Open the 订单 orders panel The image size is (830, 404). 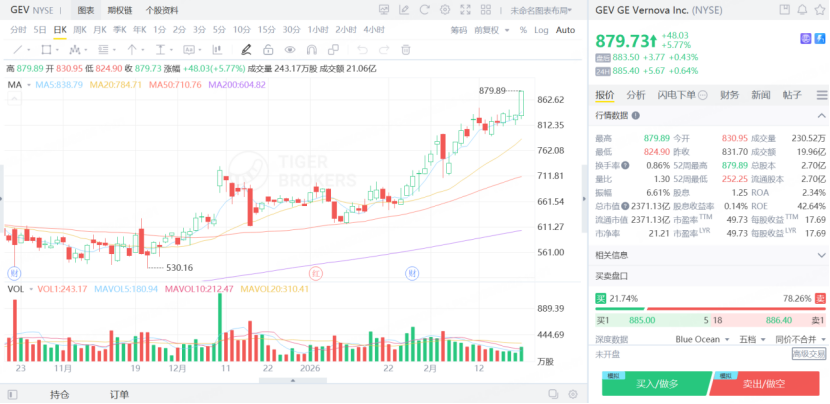pos(119,394)
